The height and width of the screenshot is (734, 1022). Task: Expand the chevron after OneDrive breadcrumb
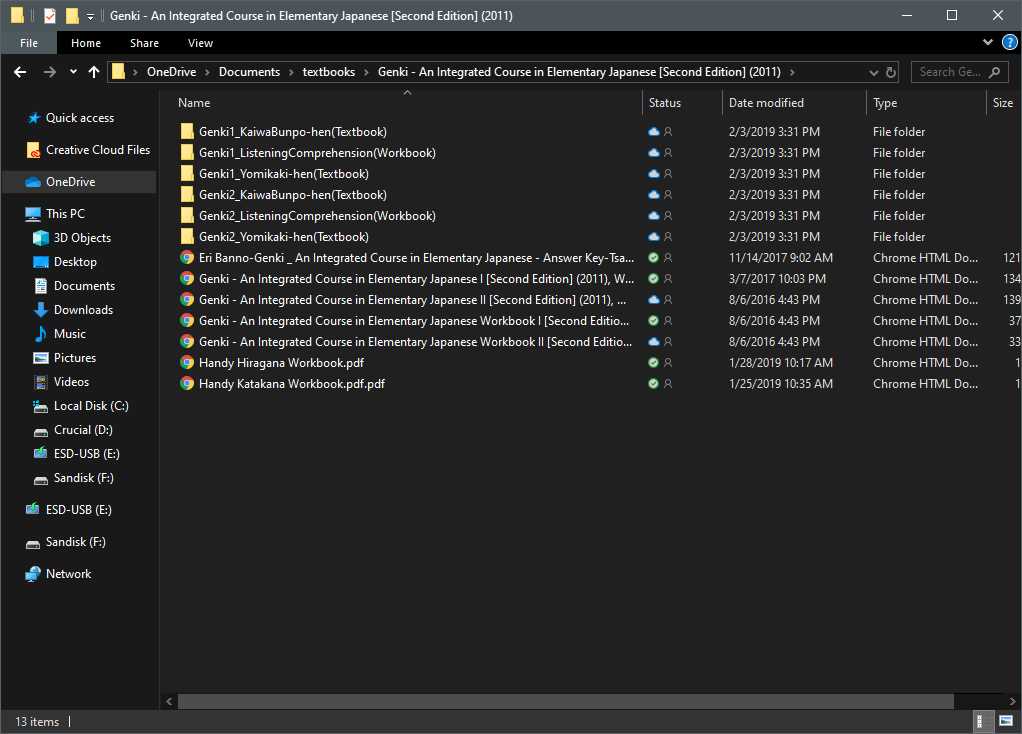point(207,72)
